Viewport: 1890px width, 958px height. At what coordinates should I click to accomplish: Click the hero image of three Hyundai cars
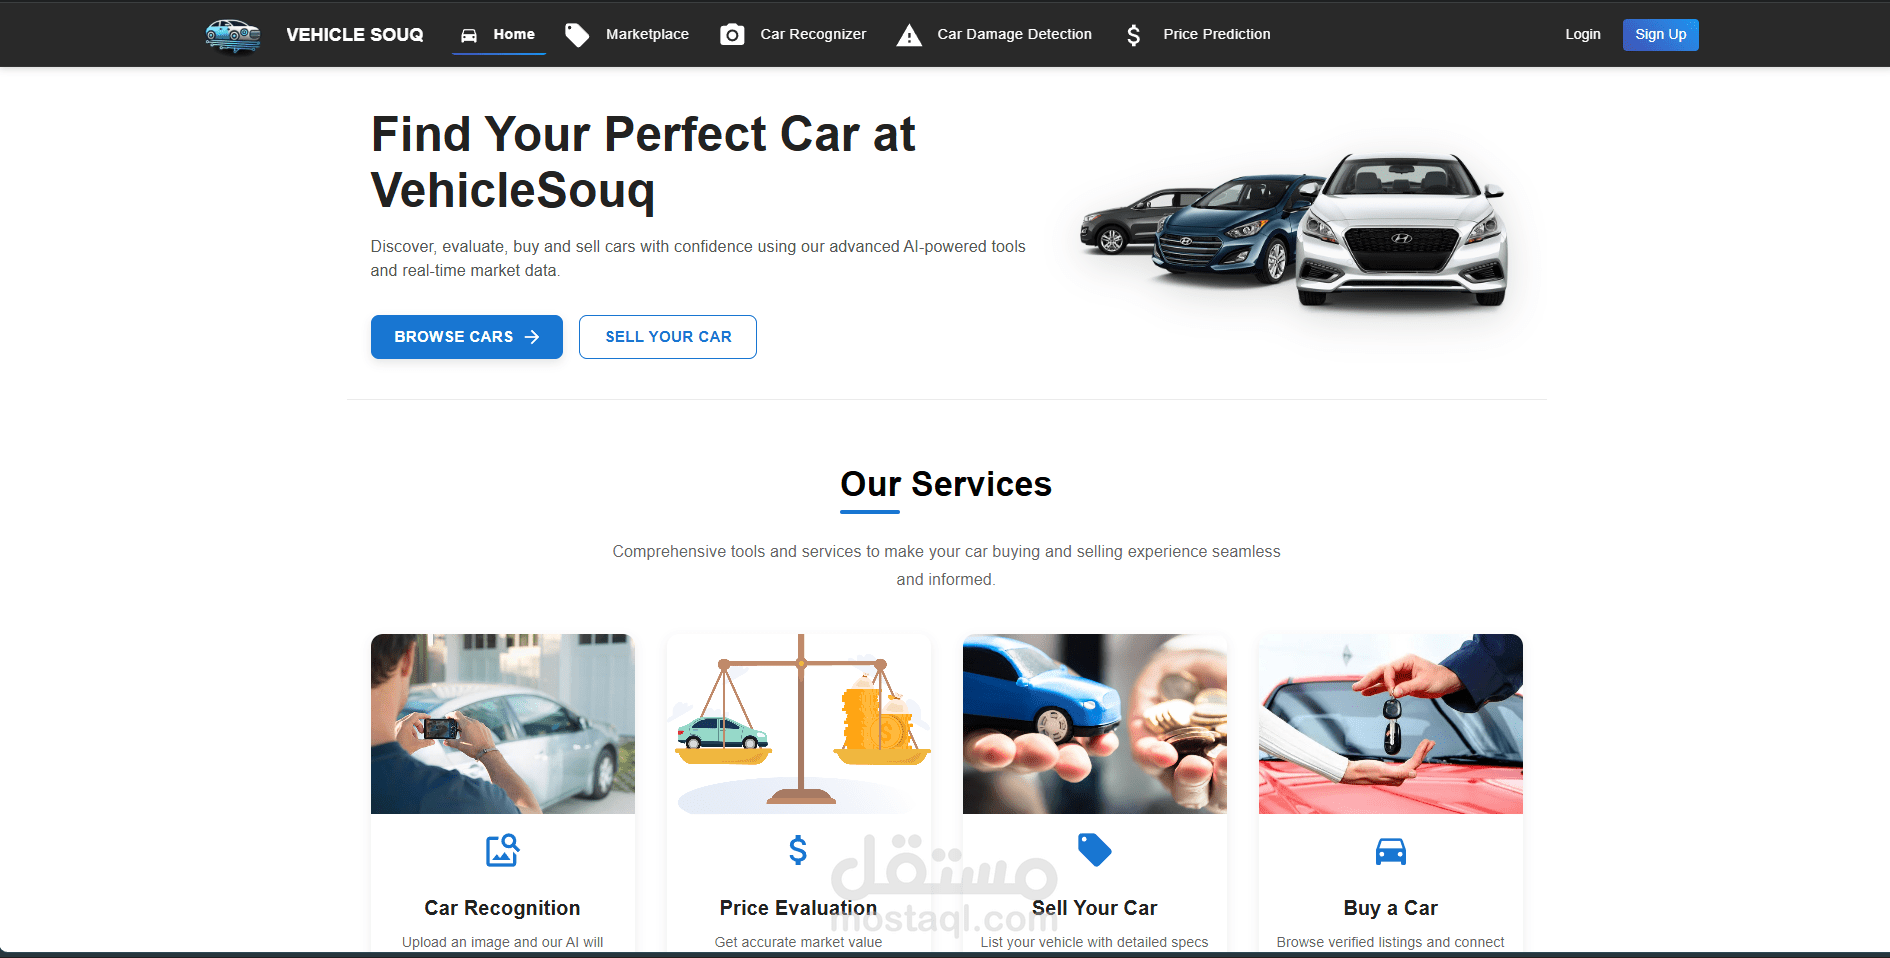[x=1295, y=232]
